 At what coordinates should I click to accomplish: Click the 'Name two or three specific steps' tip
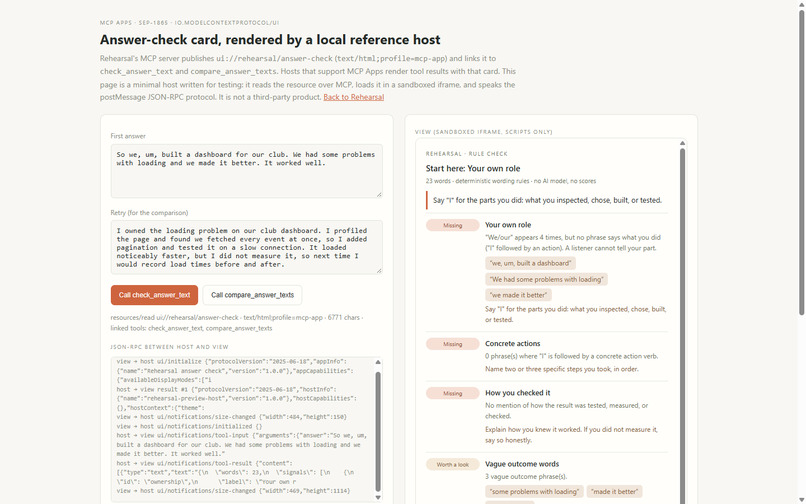[562, 369]
